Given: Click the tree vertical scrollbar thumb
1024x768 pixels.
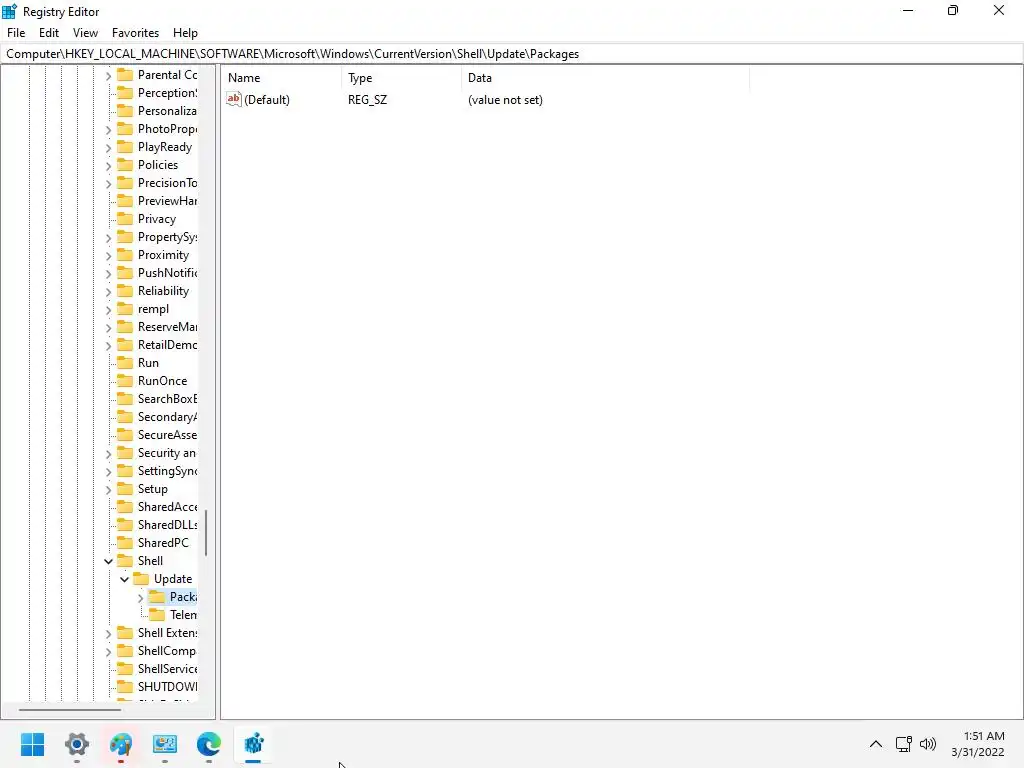Looking at the screenshot, I should [206, 533].
